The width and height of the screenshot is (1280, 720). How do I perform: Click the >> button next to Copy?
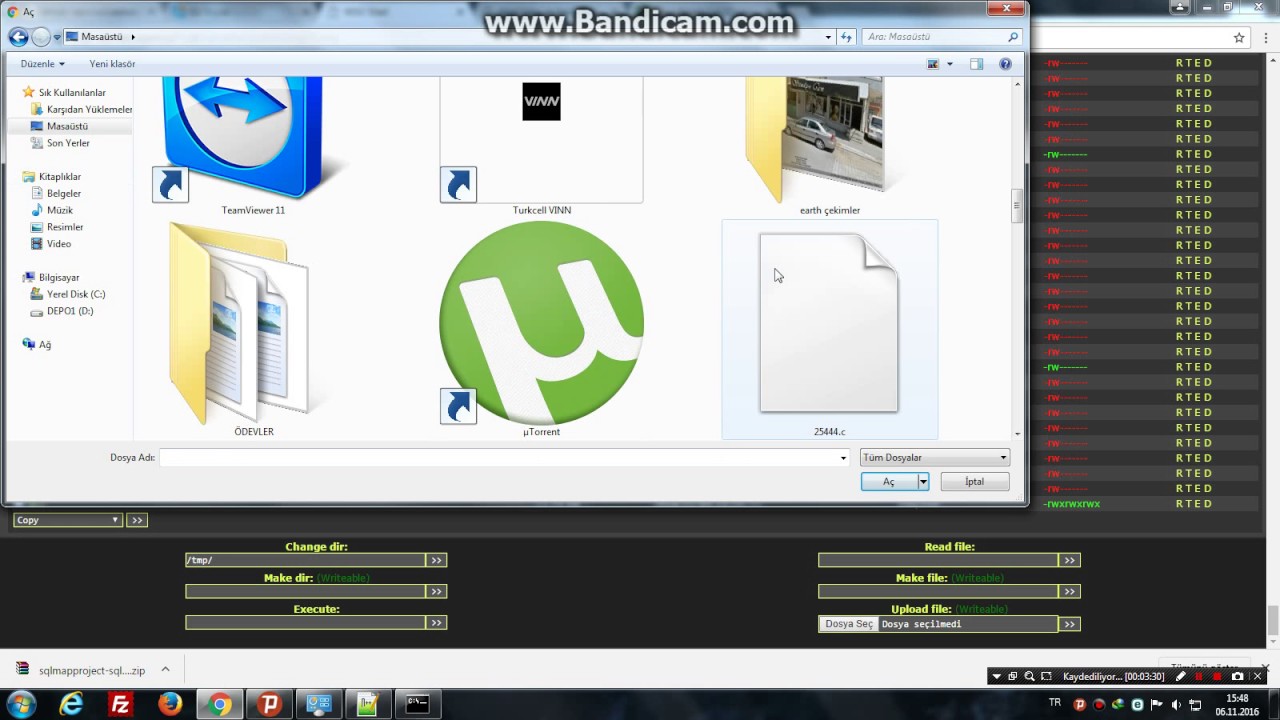(137, 520)
